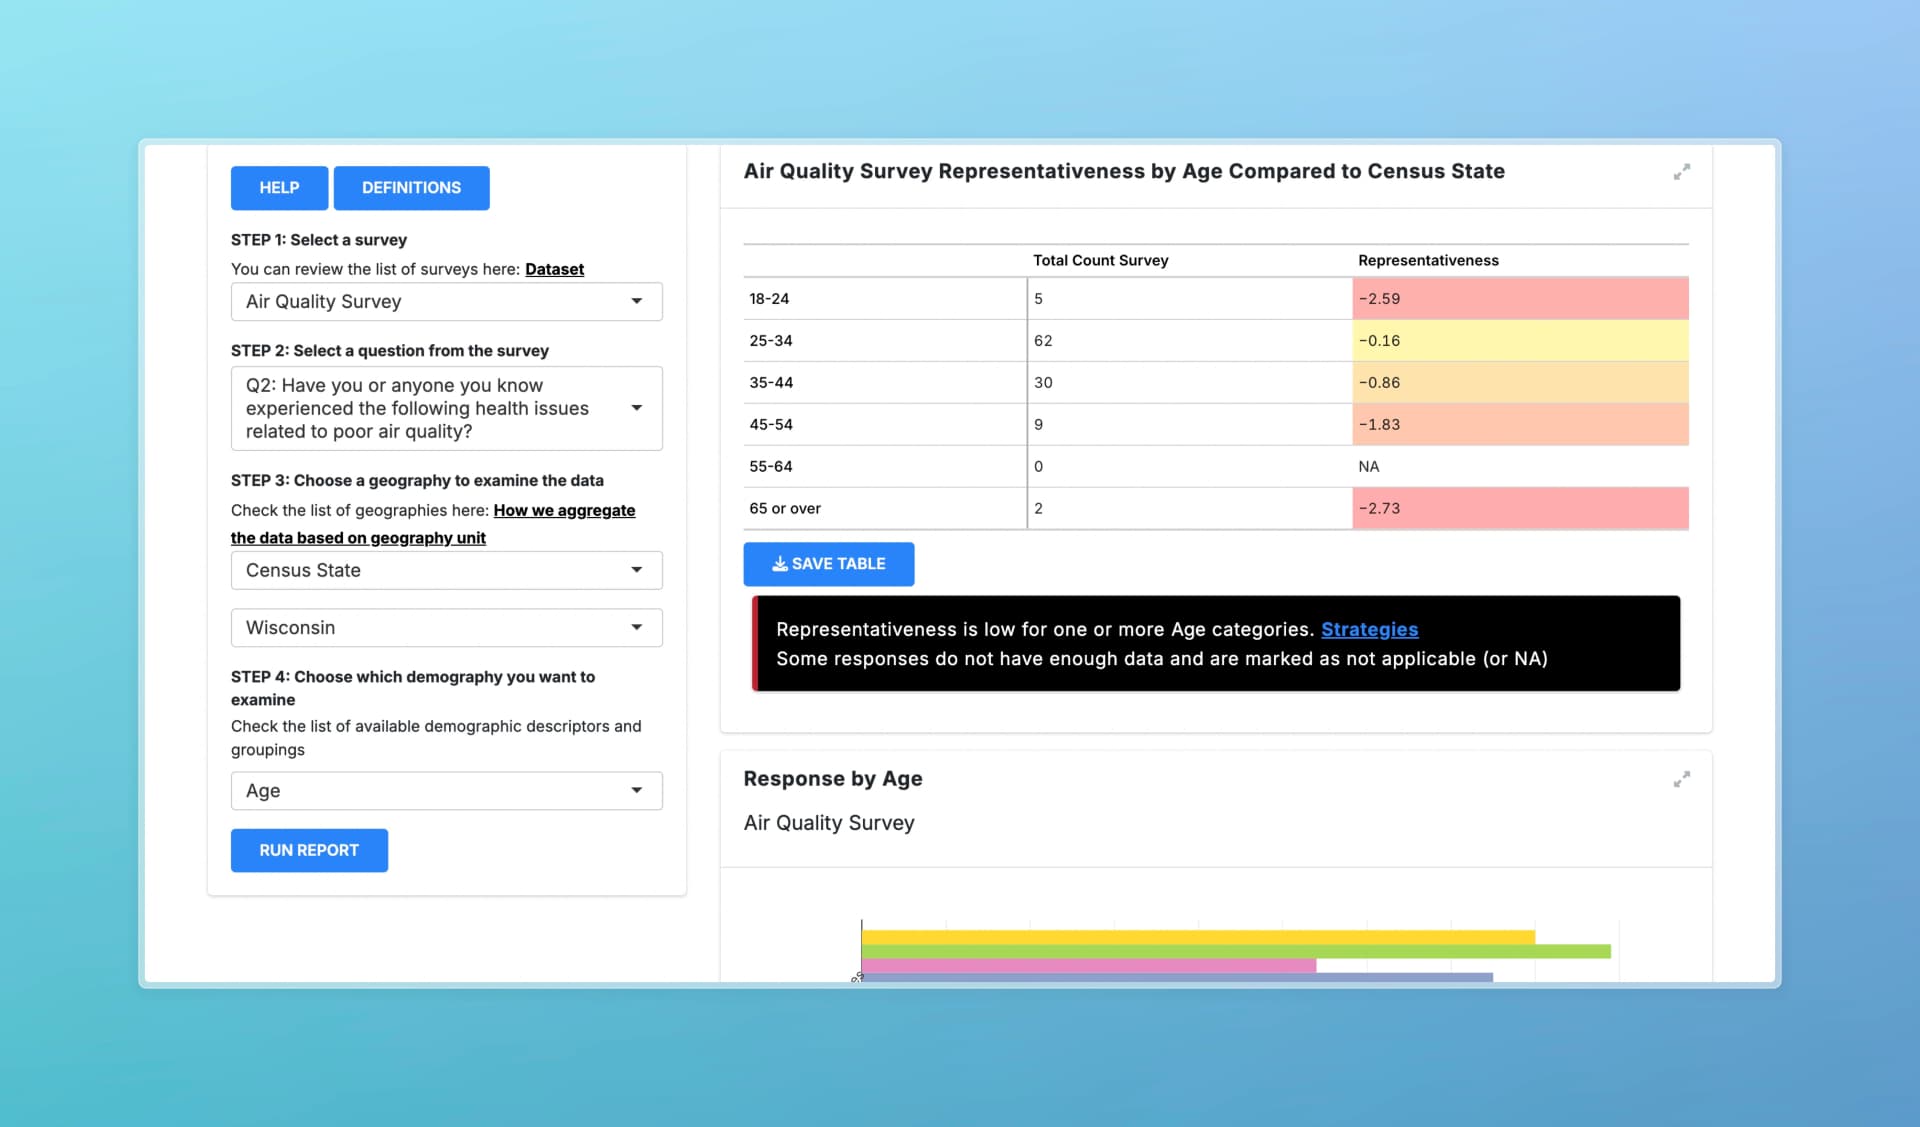
Task: Expand the Representativeness table panel to fullscreen
Action: tap(1682, 172)
